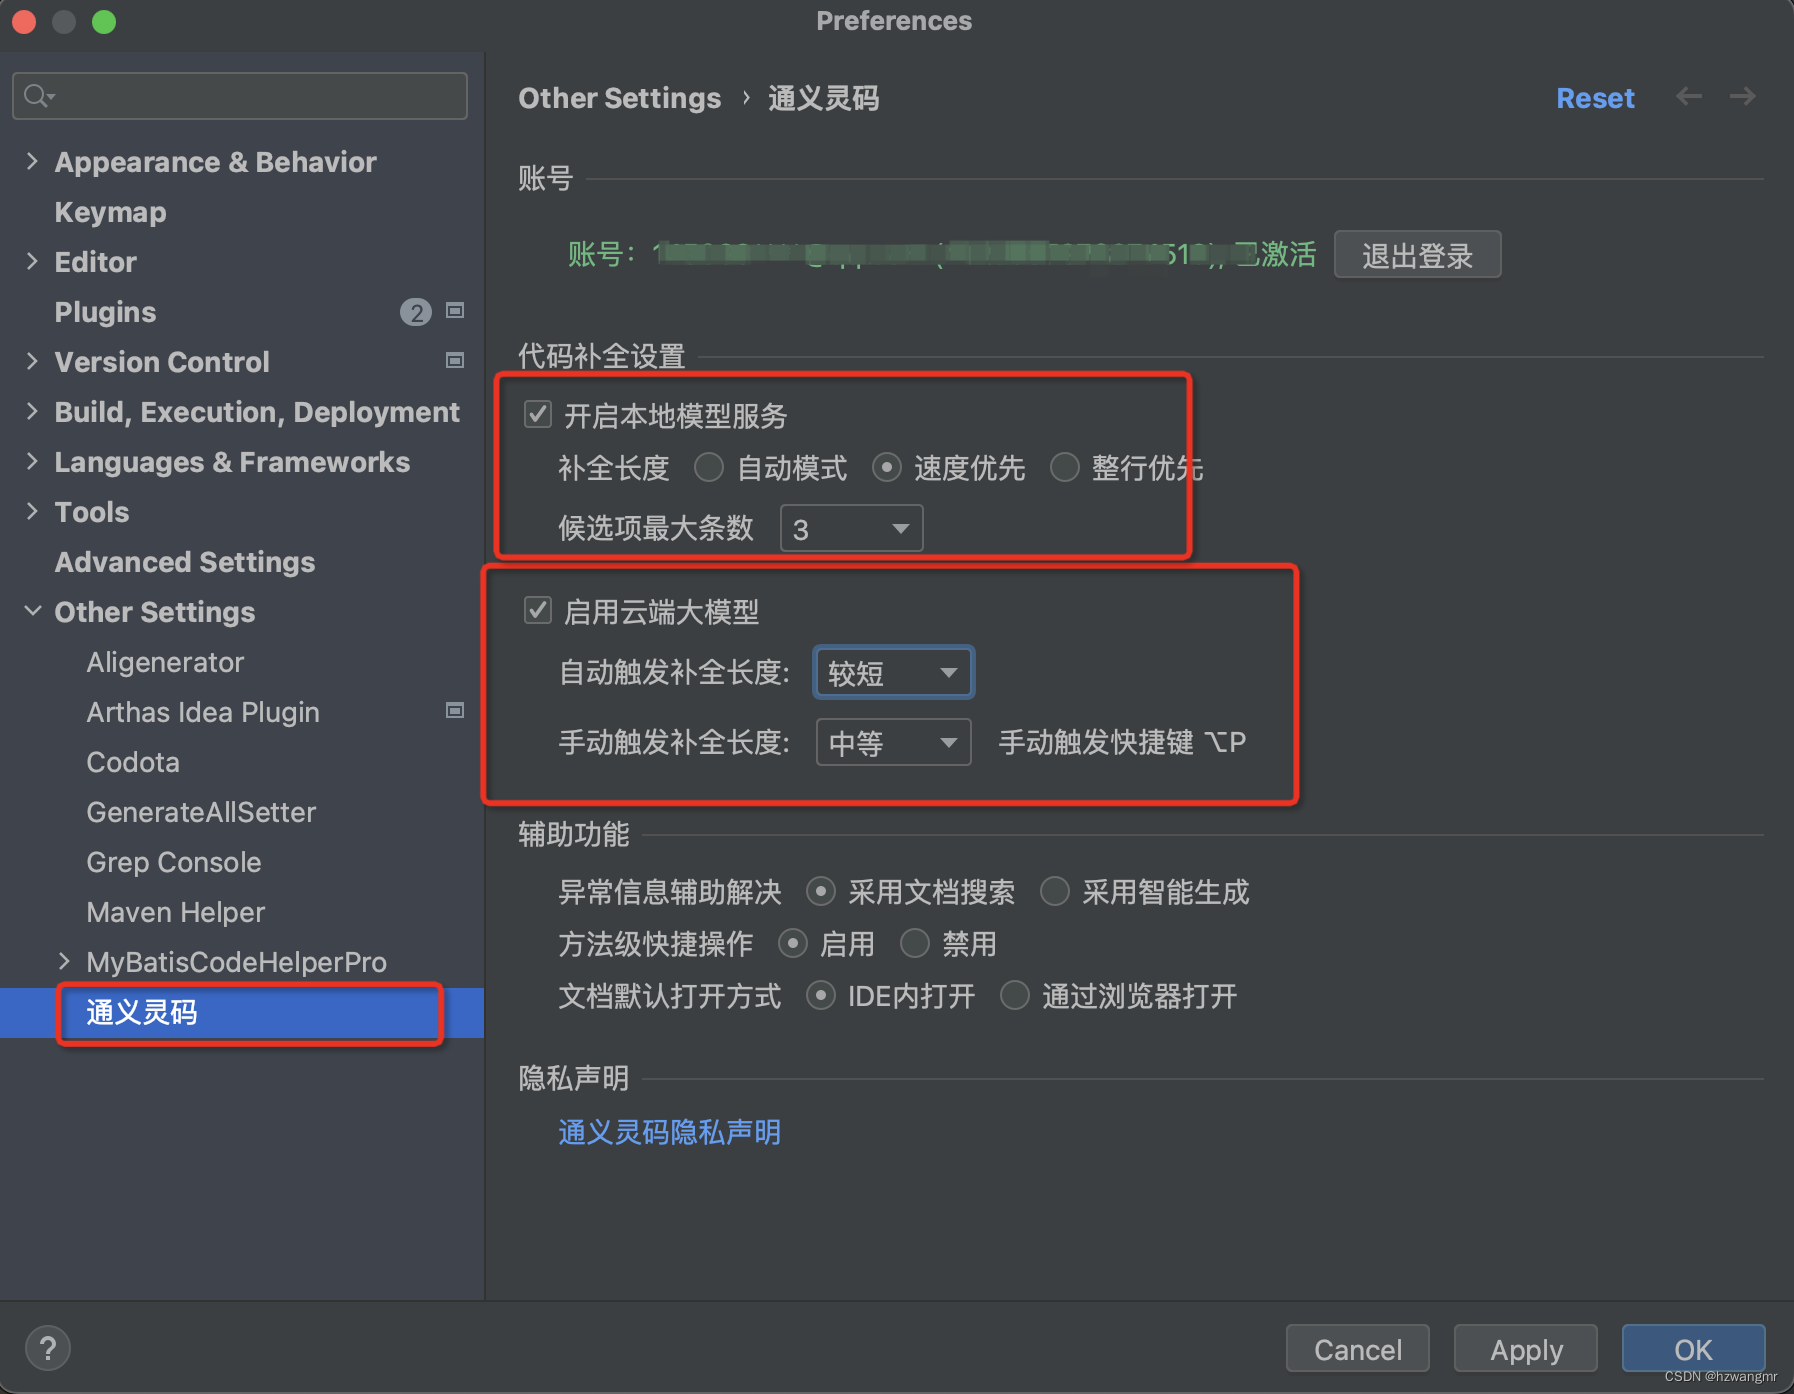Click the 退出登录 logout button
Image resolution: width=1794 pixels, height=1394 pixels.
pyautogui.click(x=1417, y=255)
